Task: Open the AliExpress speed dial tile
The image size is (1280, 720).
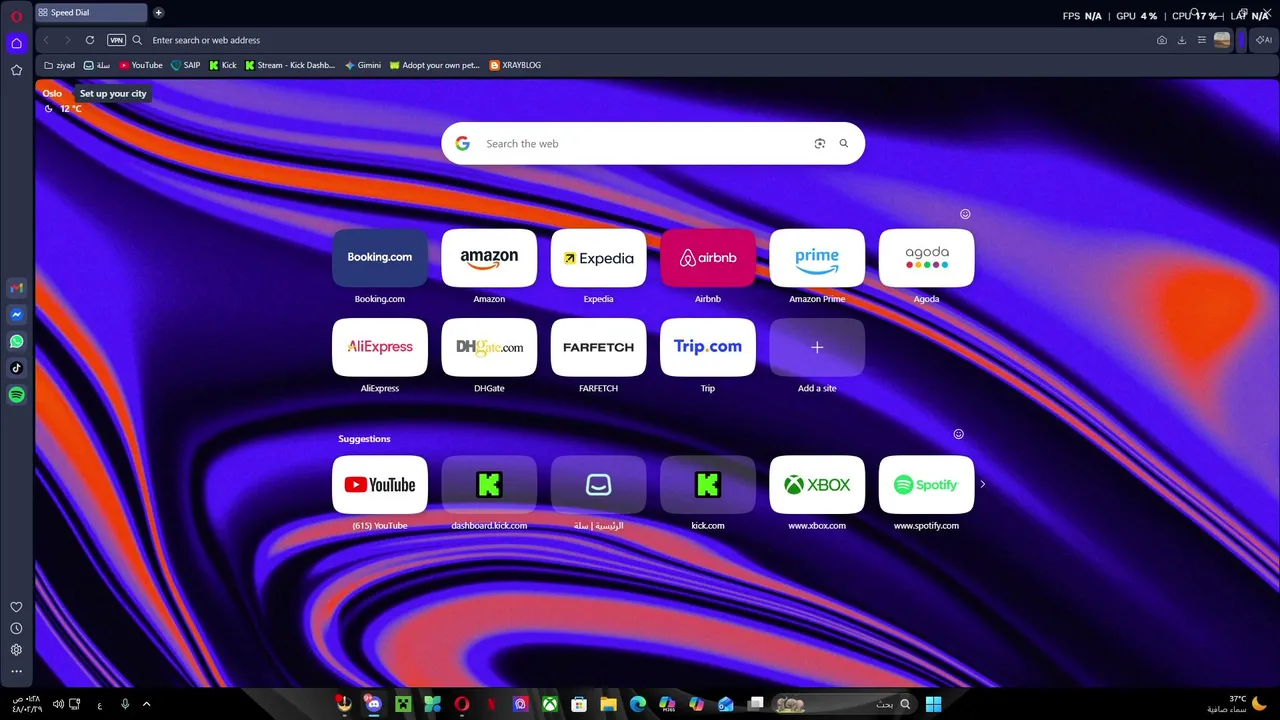Action: (x=380, y=347)
